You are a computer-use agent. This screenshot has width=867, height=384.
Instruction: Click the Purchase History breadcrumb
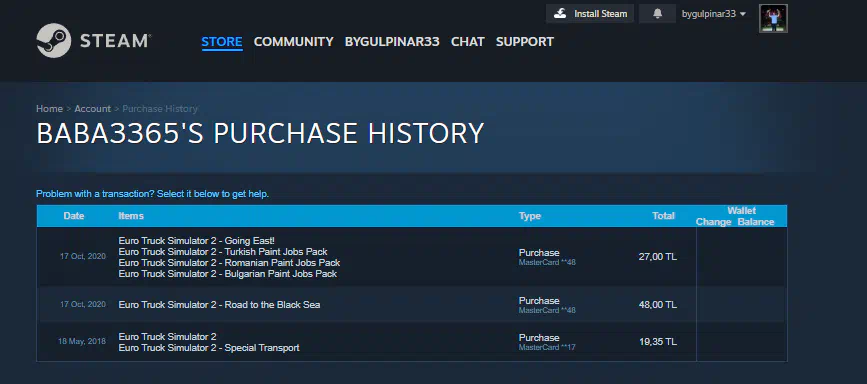(160, 108)
